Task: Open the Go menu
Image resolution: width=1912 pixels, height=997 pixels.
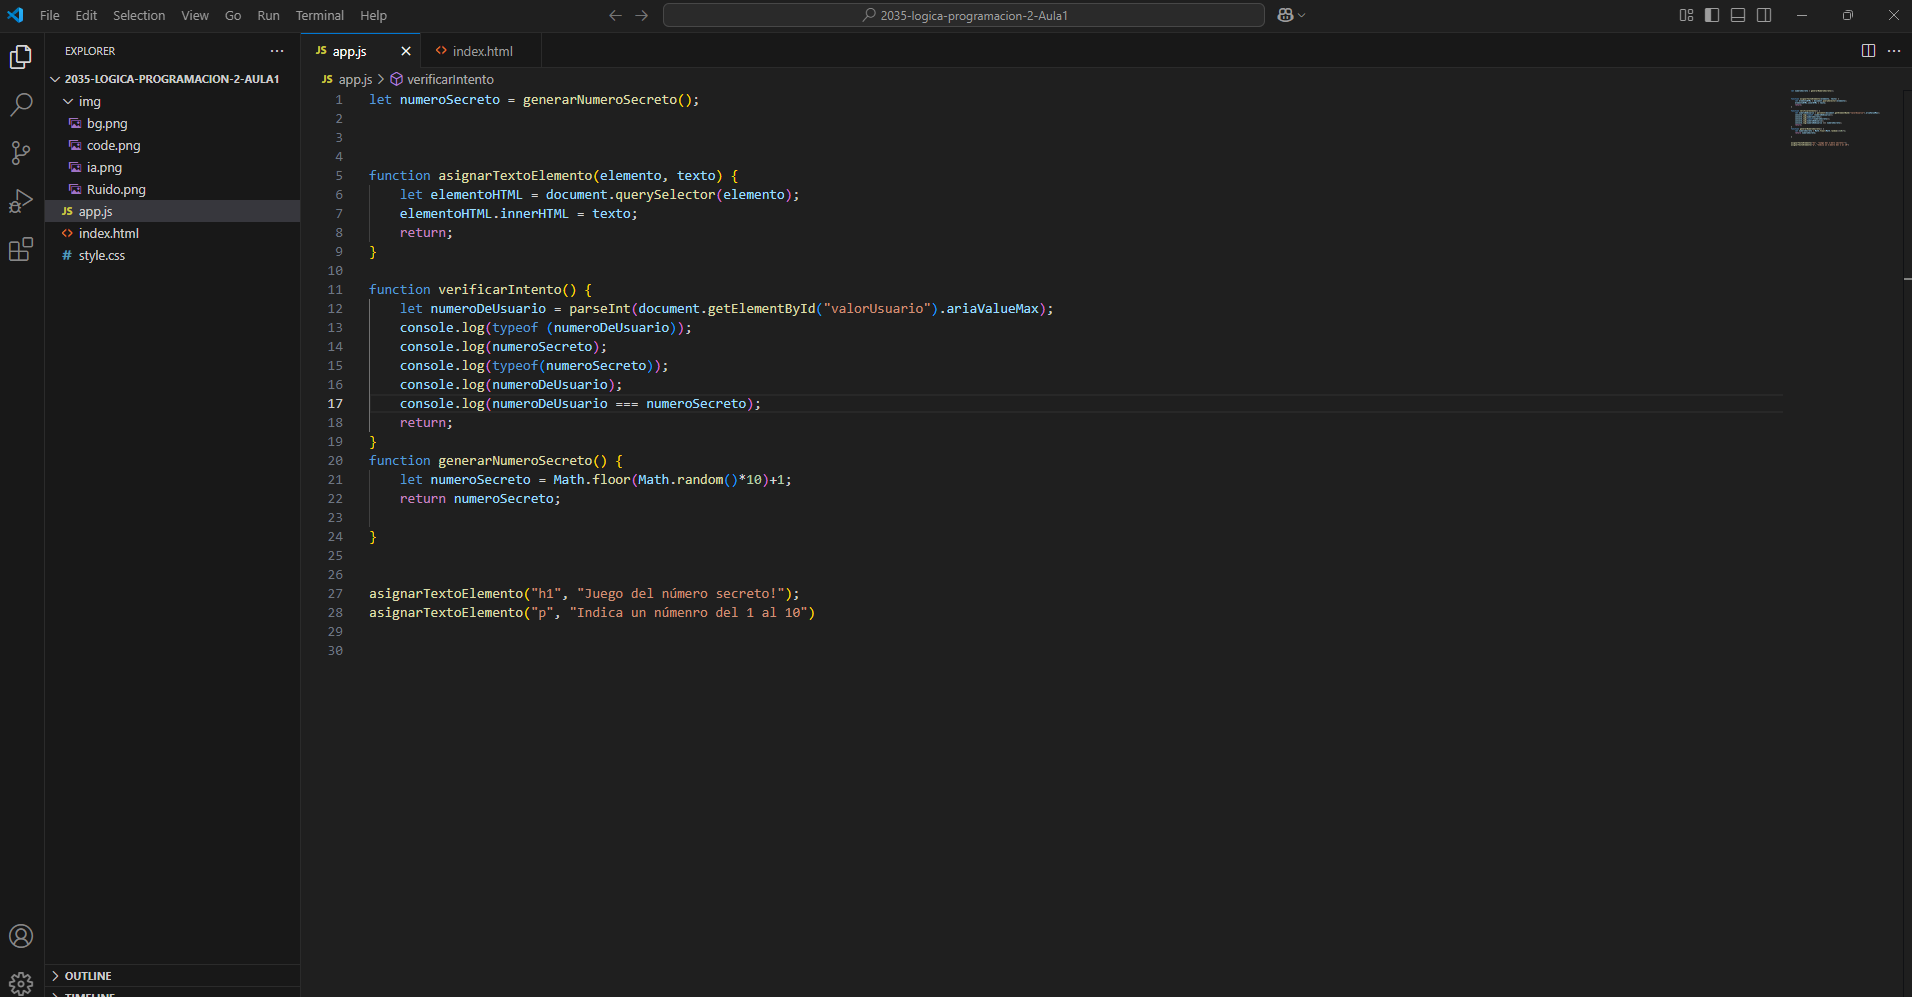Action: click(233, 15)
